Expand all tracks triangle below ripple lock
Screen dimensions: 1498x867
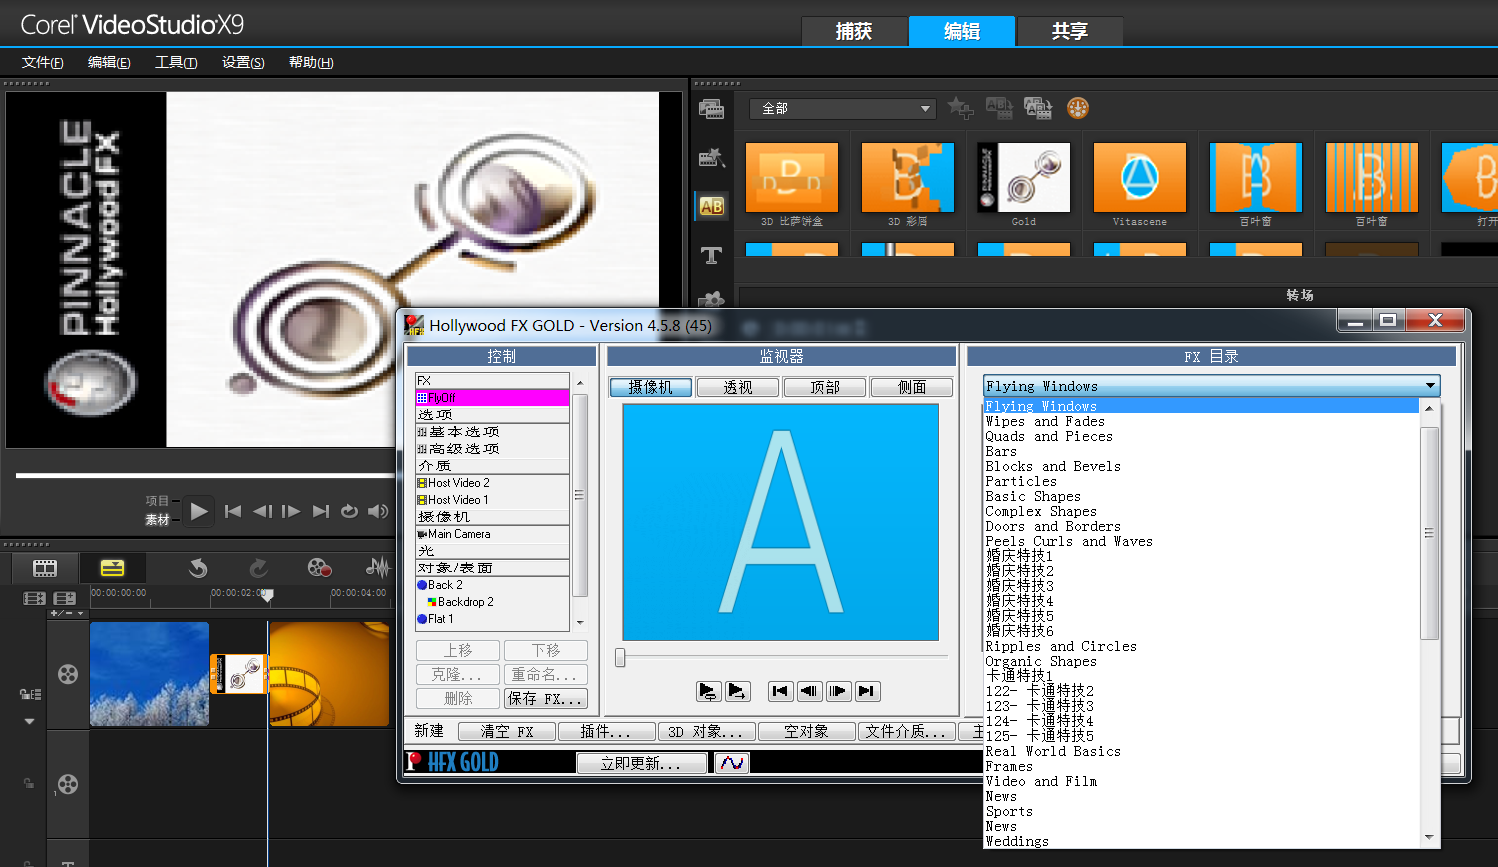[29, 721]
